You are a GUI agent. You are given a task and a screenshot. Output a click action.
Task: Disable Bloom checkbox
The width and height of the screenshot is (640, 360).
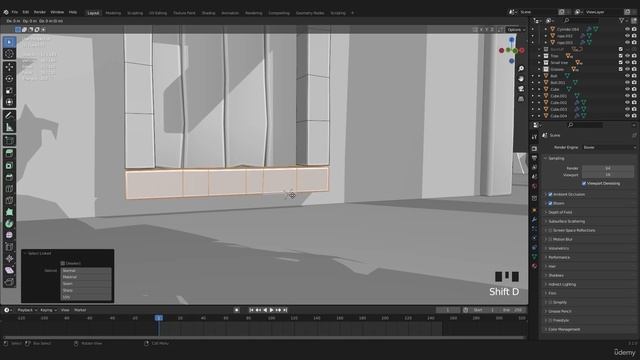[550, 203]
